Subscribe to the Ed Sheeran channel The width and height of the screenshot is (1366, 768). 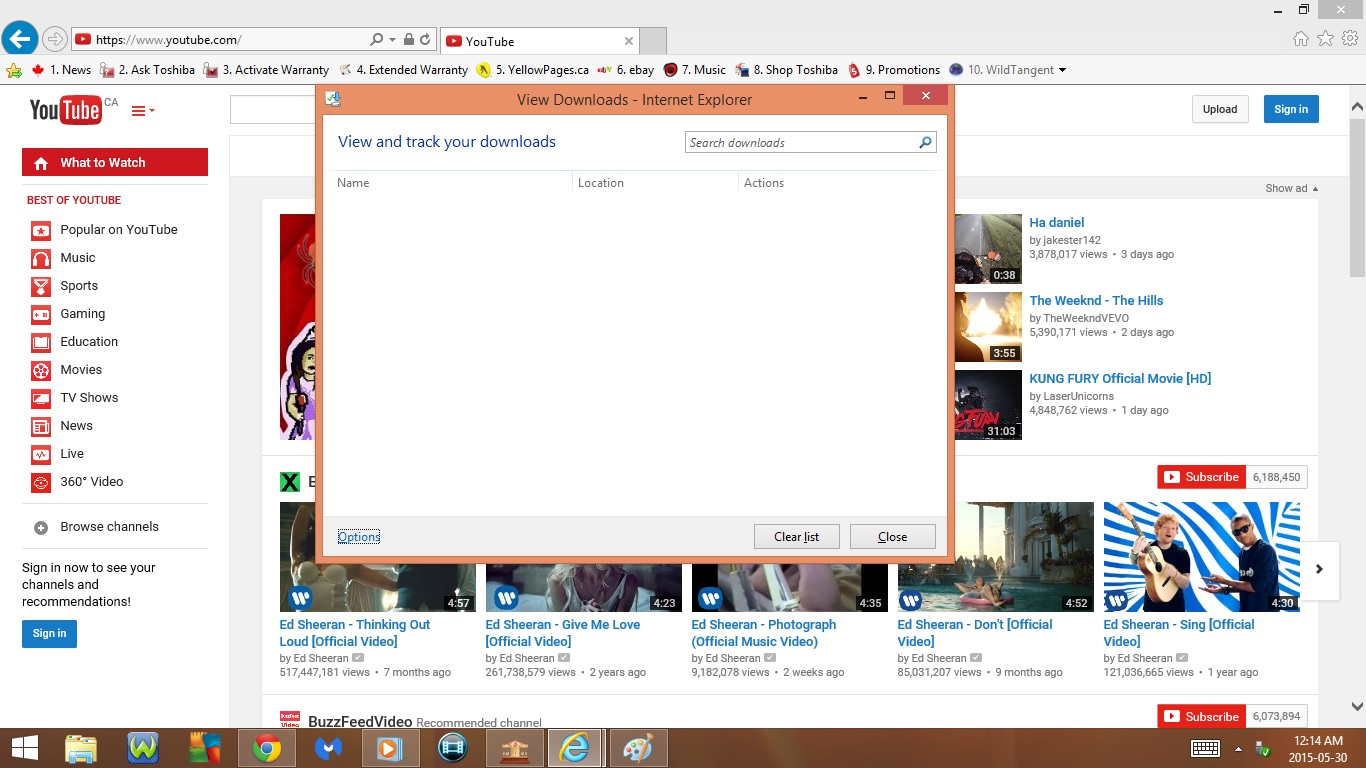click(1200, 477)
